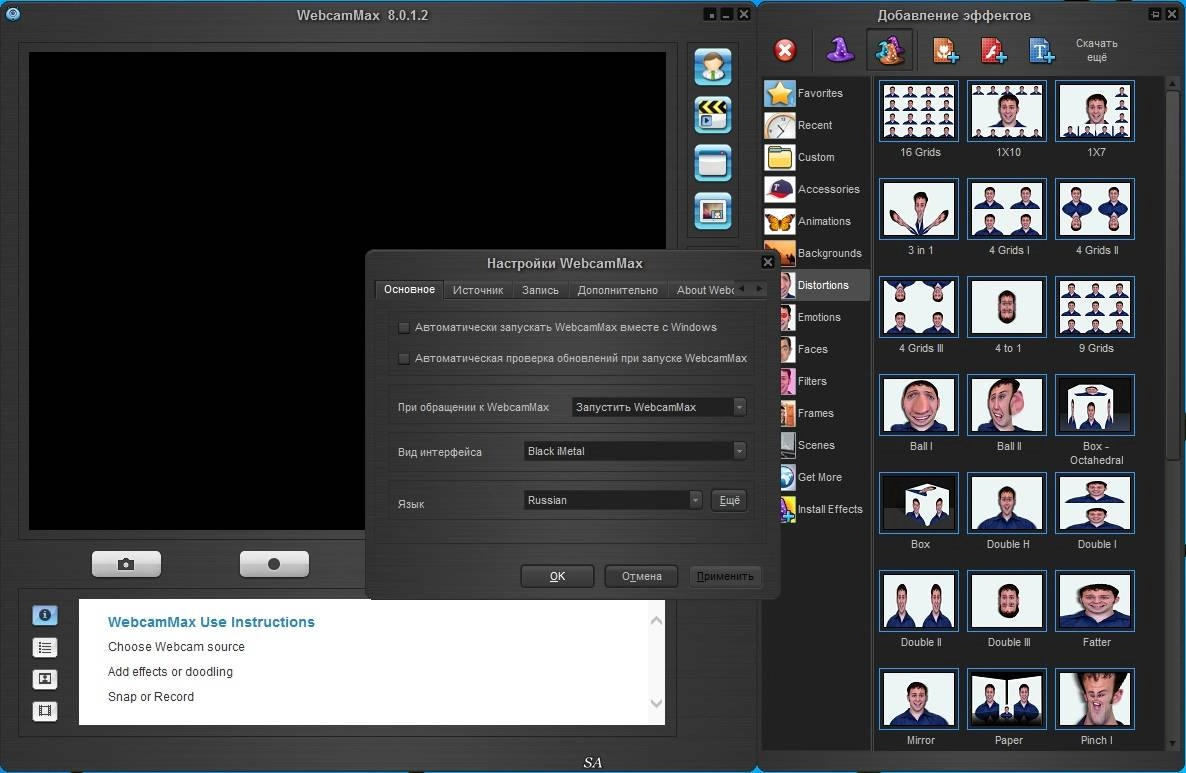Open the video file source icon
Screen dimensions: 1186x773
click(x=713, y=115)
